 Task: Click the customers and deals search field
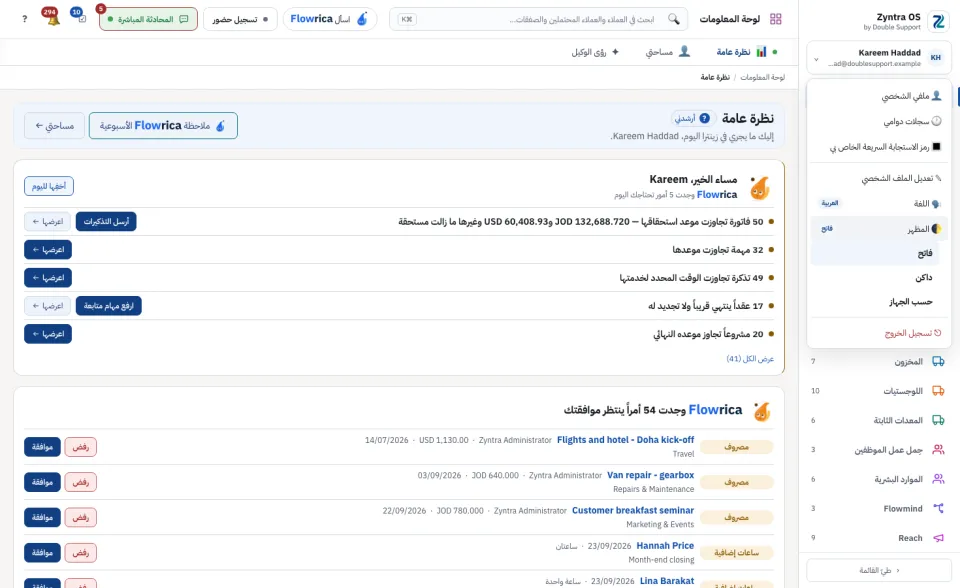[x=538, y=19]
